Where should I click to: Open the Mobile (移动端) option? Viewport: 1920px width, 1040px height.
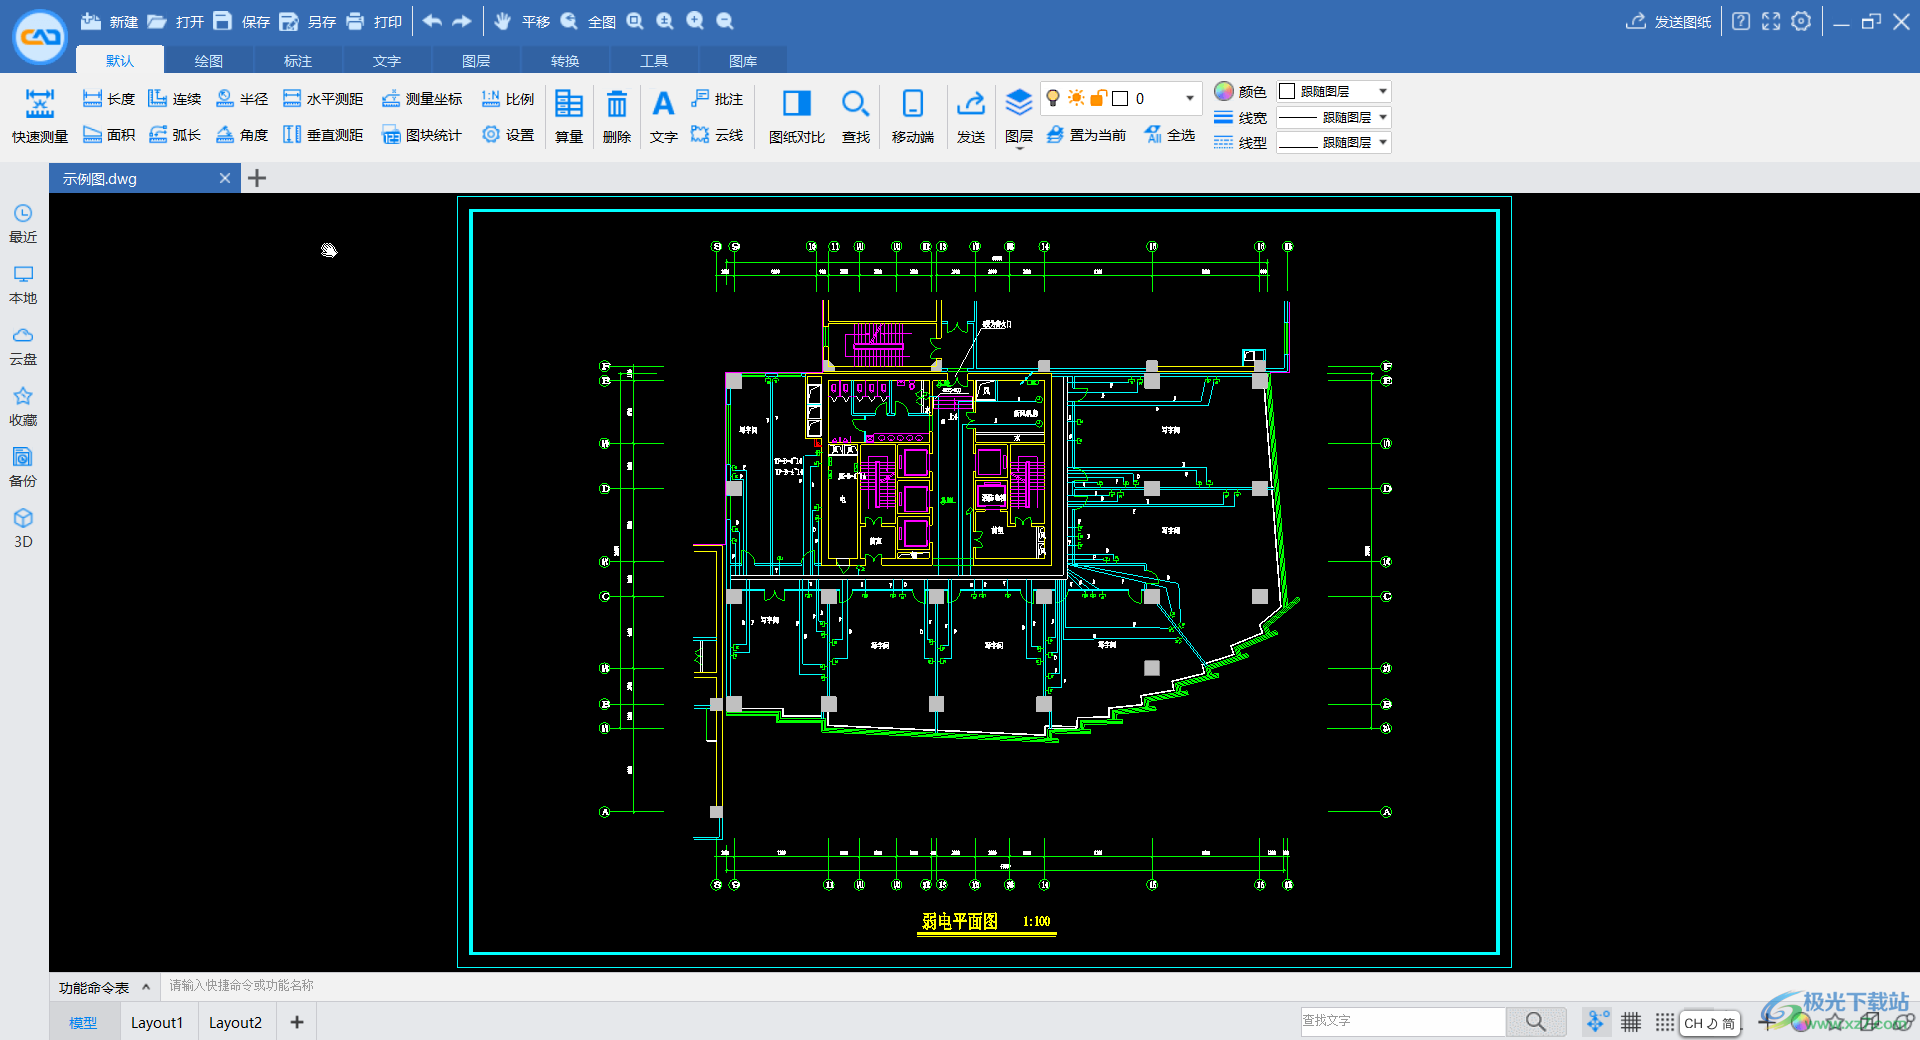(x=912, y=116)
